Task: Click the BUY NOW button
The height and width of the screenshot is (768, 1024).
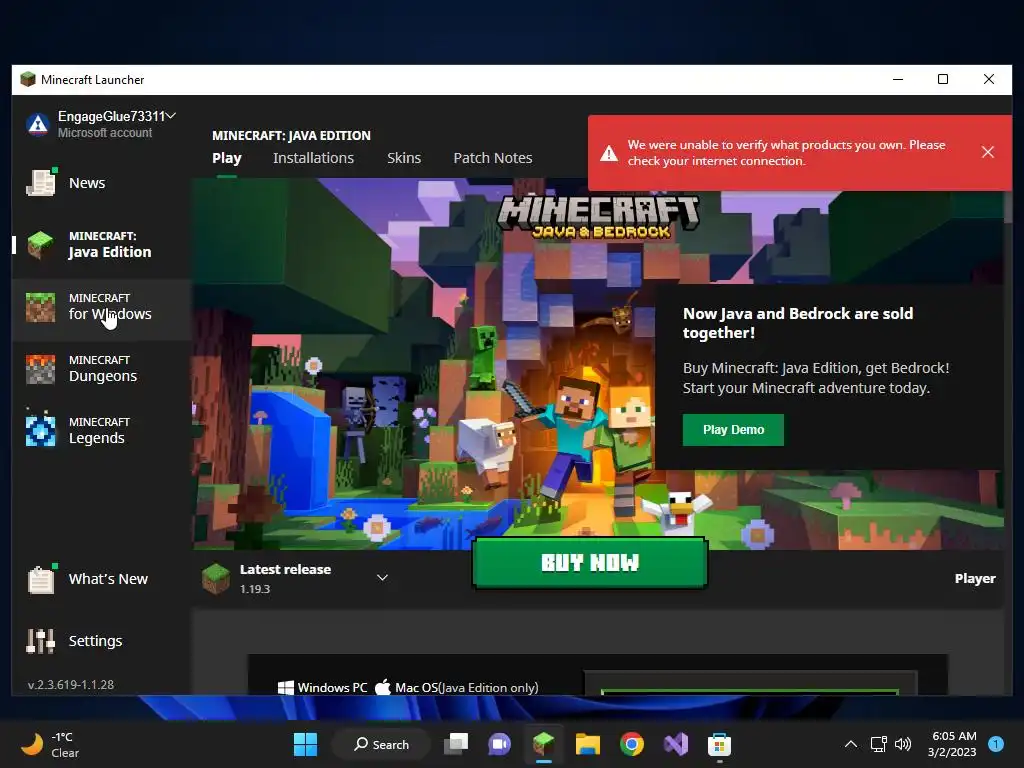Action: 590,563
